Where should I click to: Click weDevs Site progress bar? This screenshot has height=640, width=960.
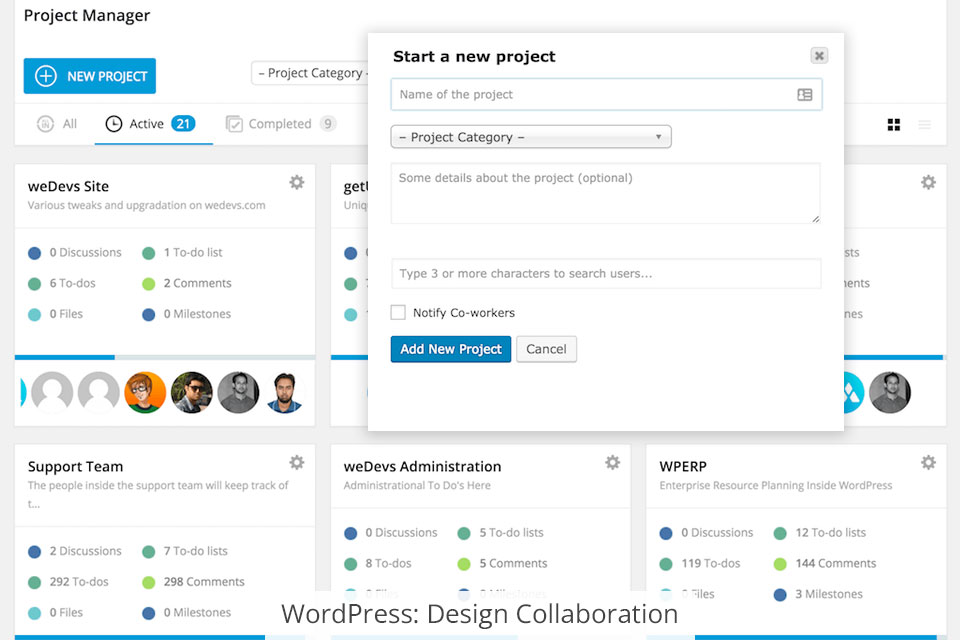[165, 357]
